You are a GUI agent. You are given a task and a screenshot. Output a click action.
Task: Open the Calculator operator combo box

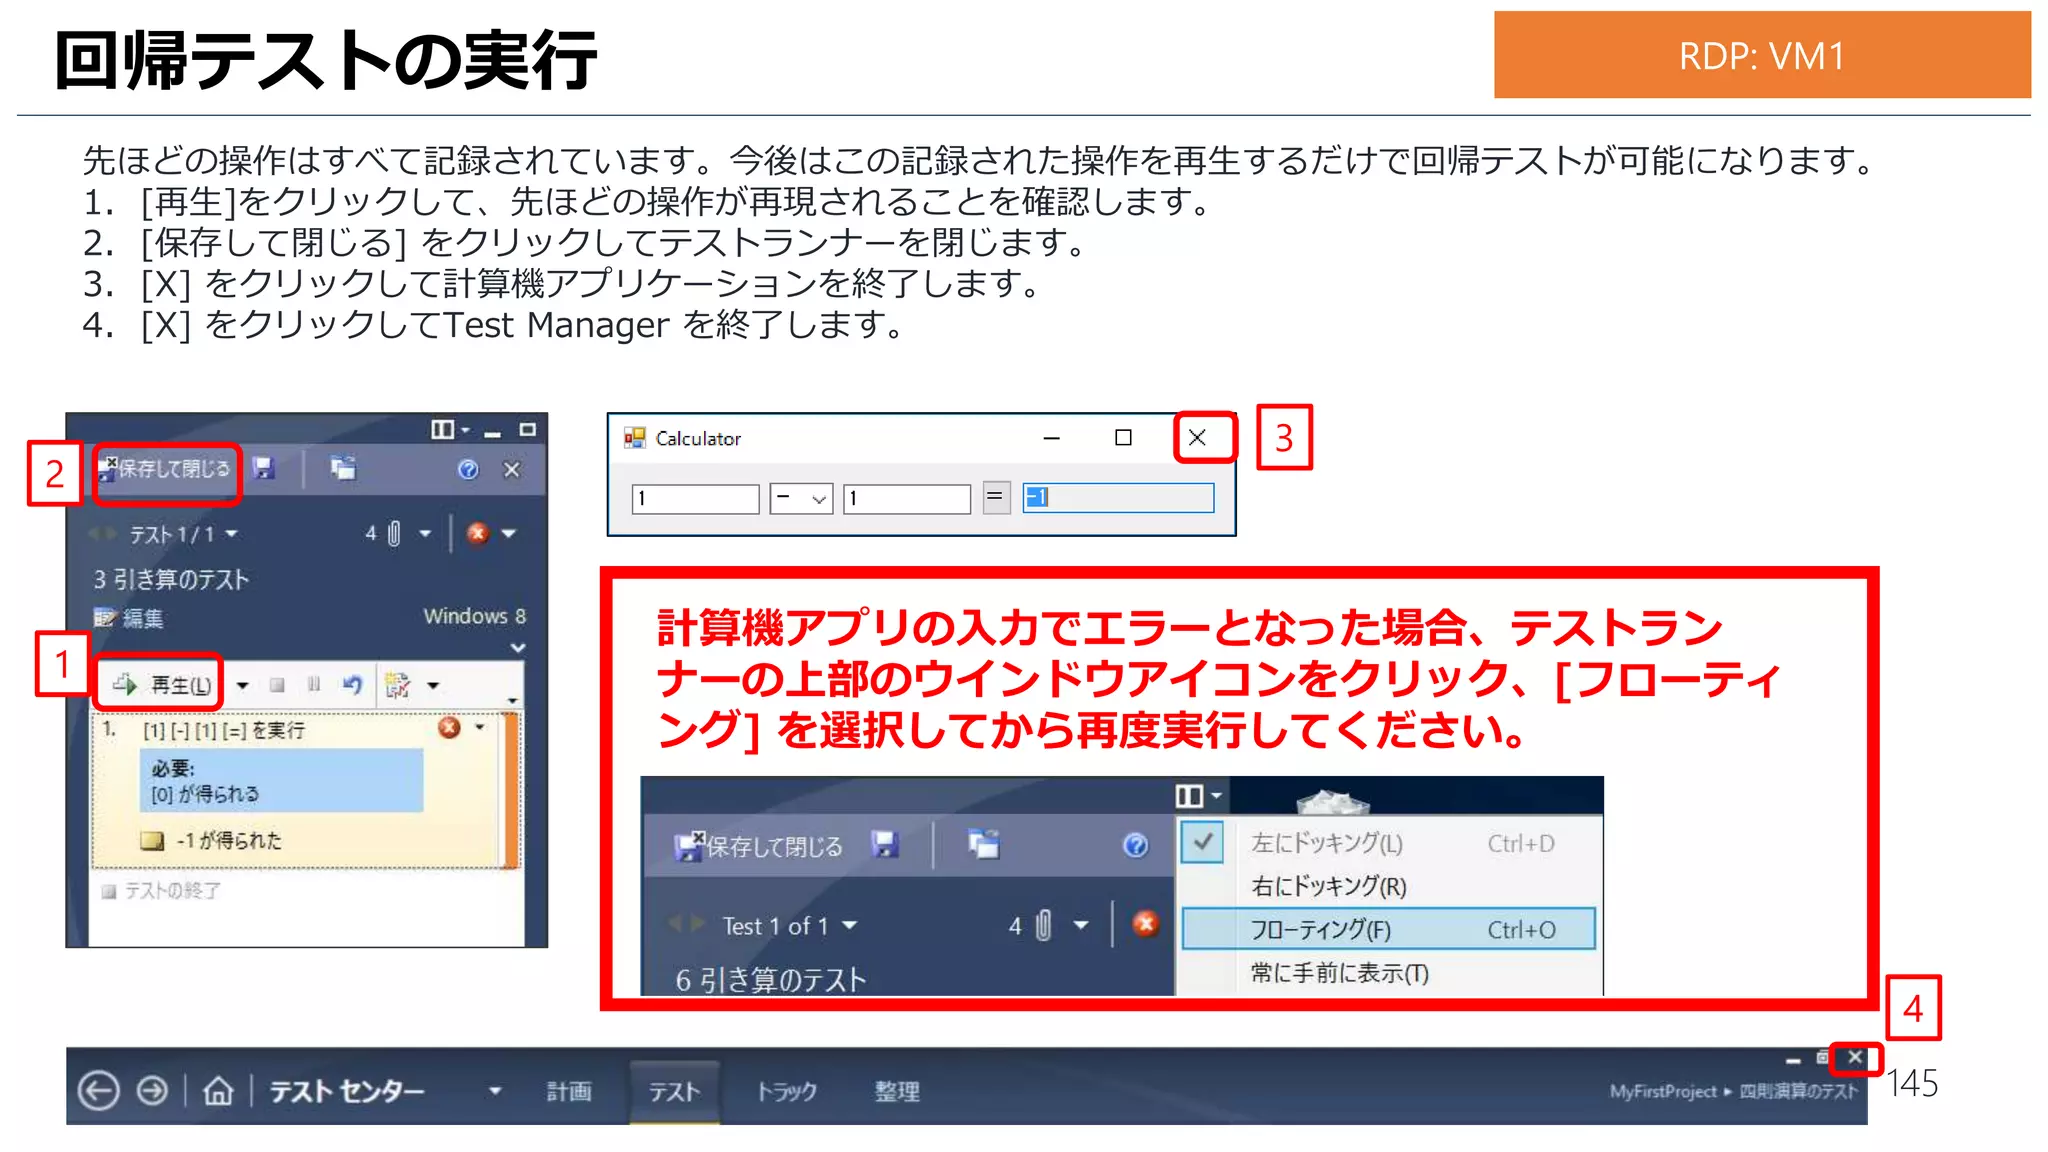click(x=801, y=498)
